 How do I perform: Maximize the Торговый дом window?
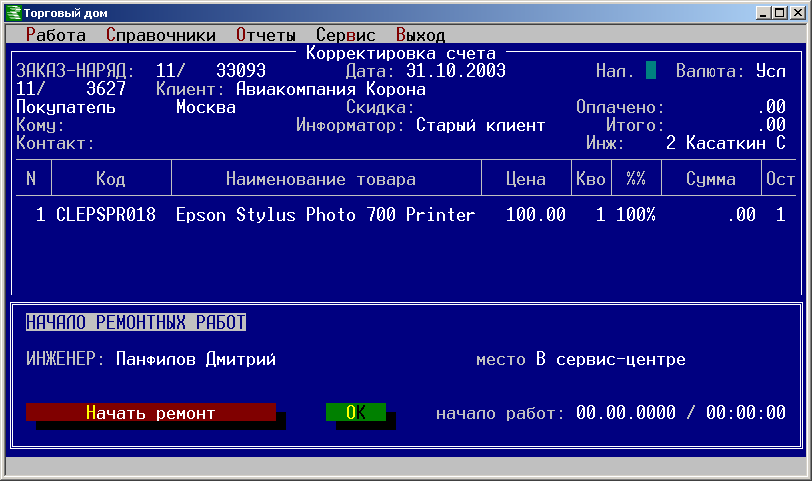point(779,12)
